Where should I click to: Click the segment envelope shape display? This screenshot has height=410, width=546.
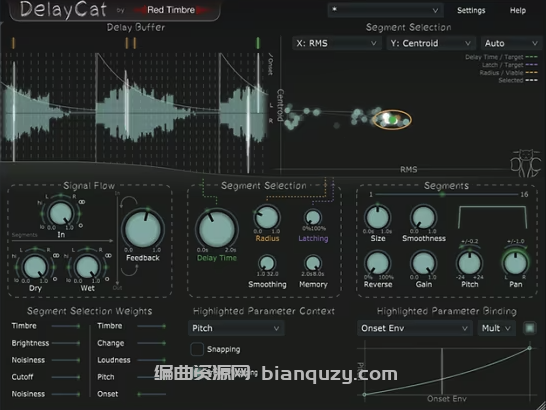pos(492,217)
